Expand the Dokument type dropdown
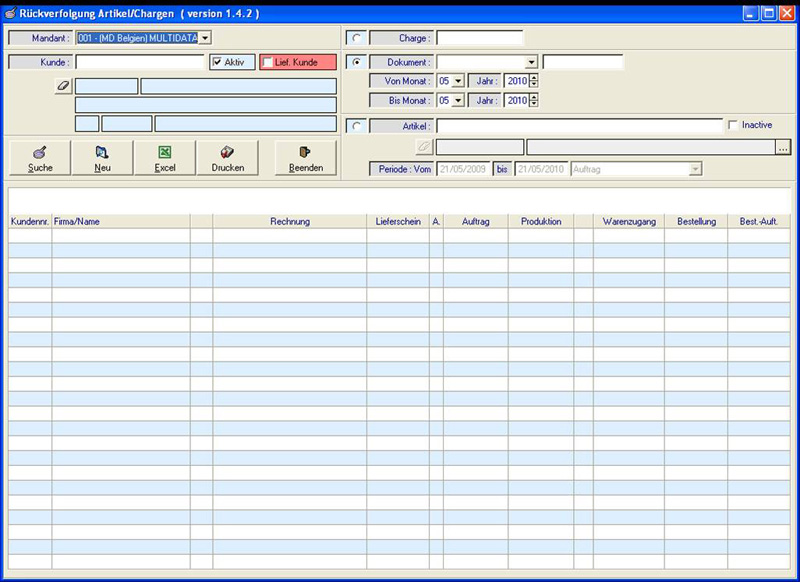800x582 pixels. click(531, 62)
